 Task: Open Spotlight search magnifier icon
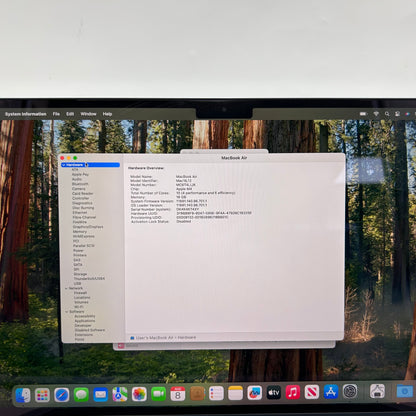pyautogui.click(x=387, y=114)
